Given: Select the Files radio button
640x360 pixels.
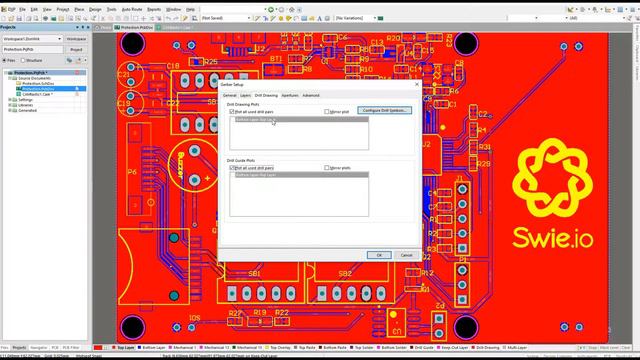Looking at the screenshot, I should (x=4, y=60).
